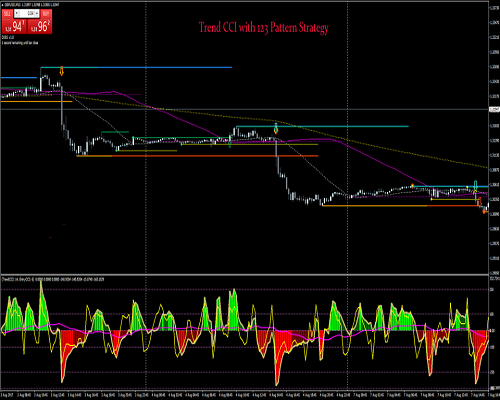Select the orange dot marker at latest low
The image size is (500, 400).
pyautogui.click(x=484, y=212)
